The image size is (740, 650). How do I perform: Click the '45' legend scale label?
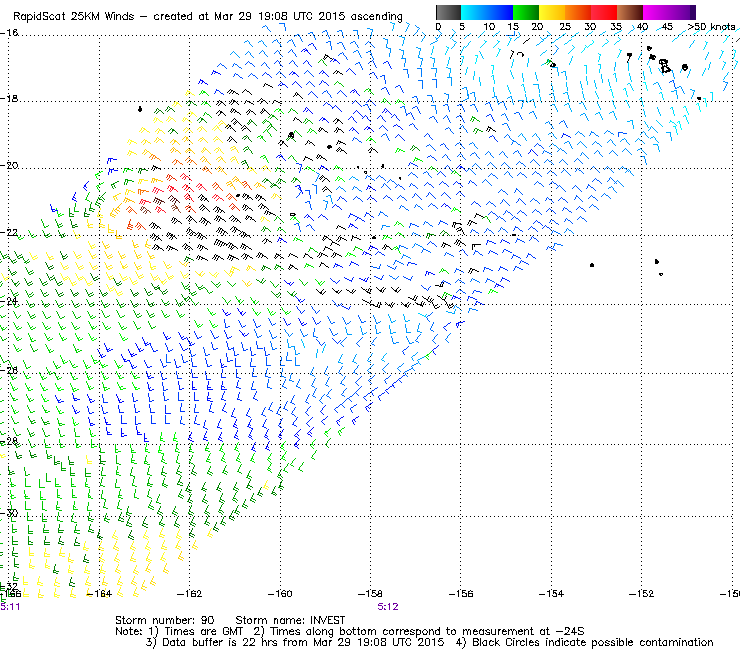pos(667,27)
